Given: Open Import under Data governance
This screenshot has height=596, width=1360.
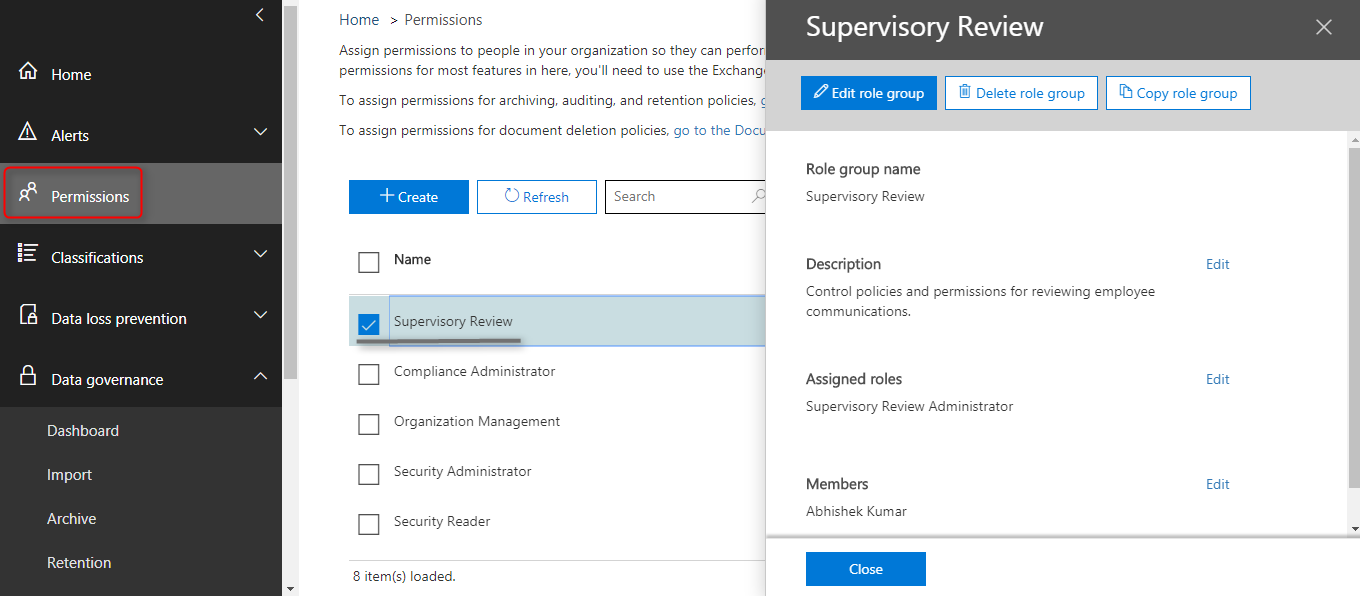Looking at the screenshot, I should [x=69, y=475].
